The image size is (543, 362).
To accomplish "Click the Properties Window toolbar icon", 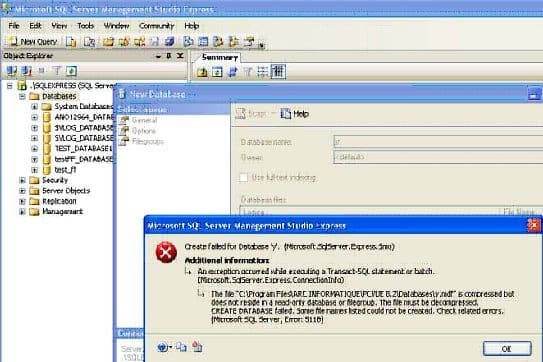I will coord(249,42).
